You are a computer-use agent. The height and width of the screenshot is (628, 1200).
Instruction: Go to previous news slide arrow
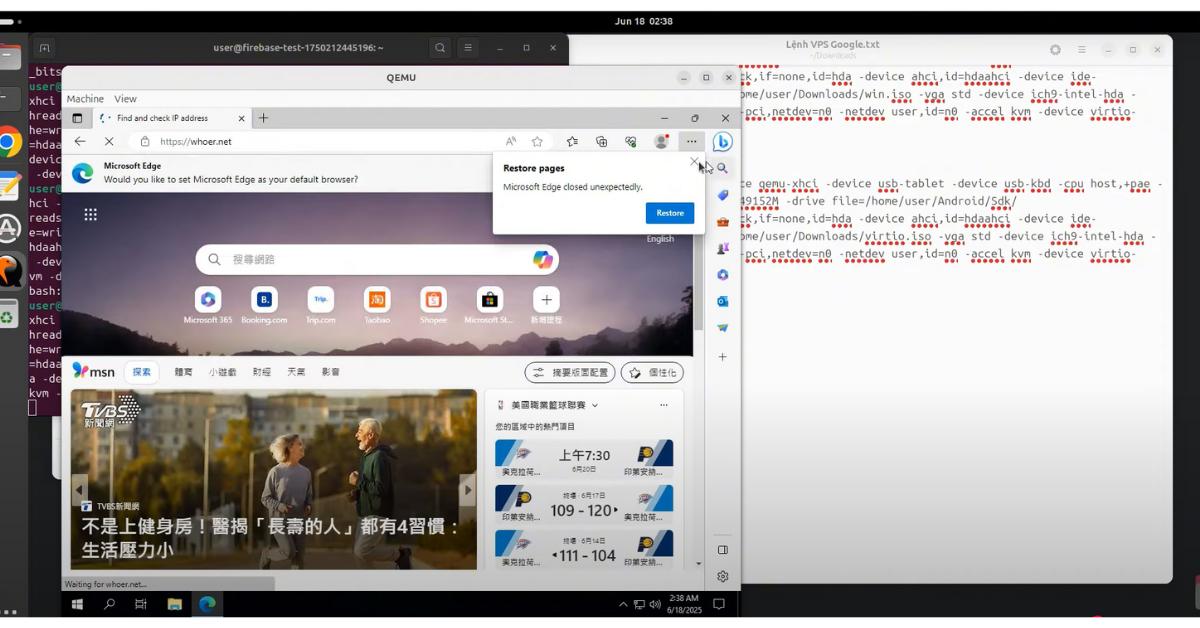(80, 490)
